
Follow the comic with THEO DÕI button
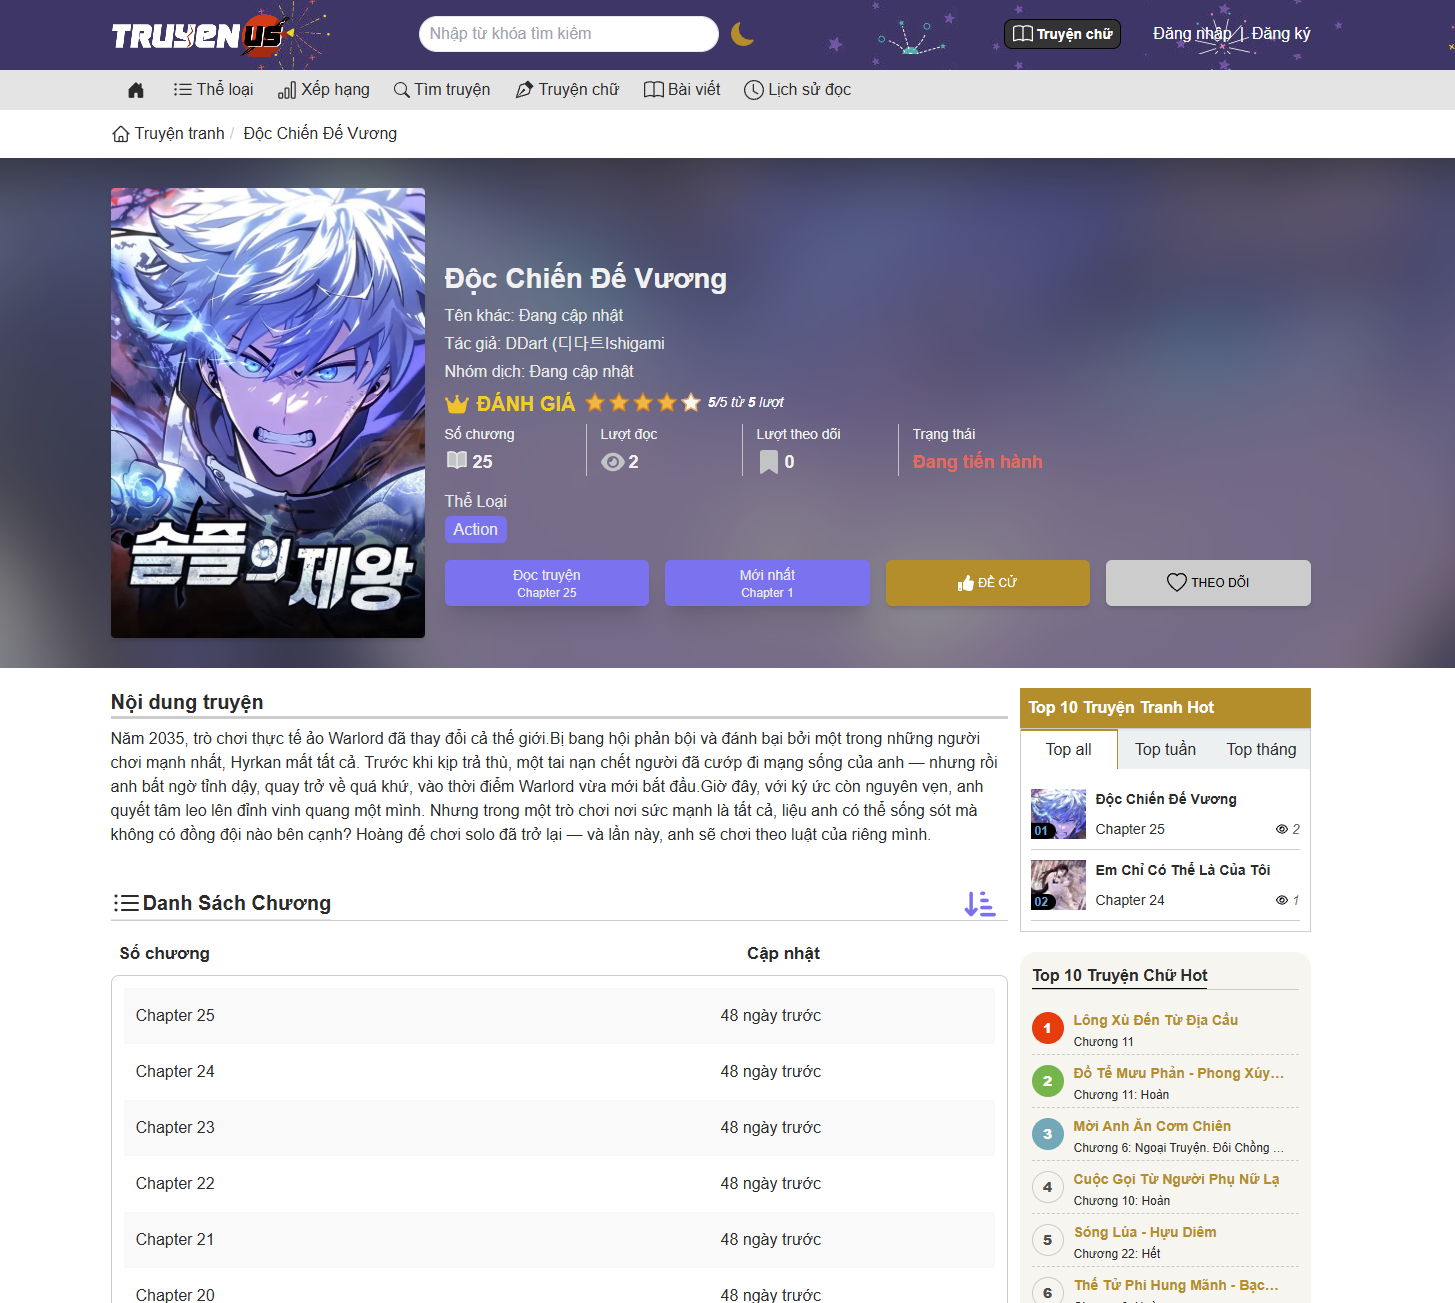click(1208, 583)
